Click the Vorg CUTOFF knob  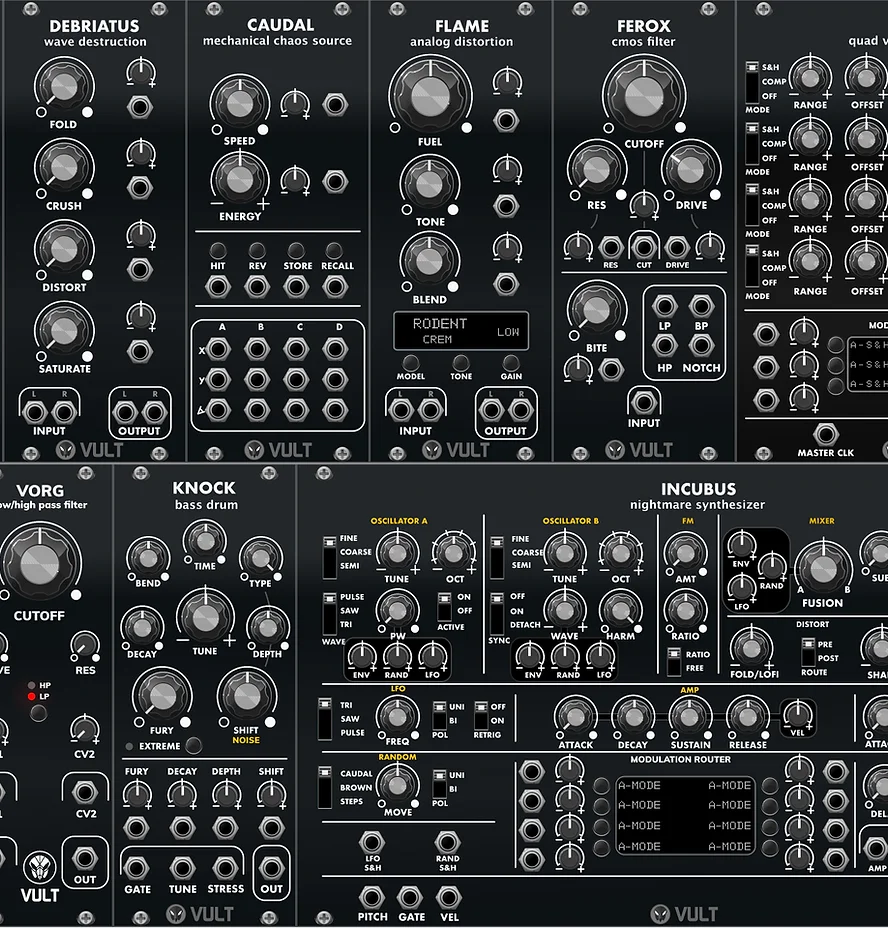click(x=40, y=563)
